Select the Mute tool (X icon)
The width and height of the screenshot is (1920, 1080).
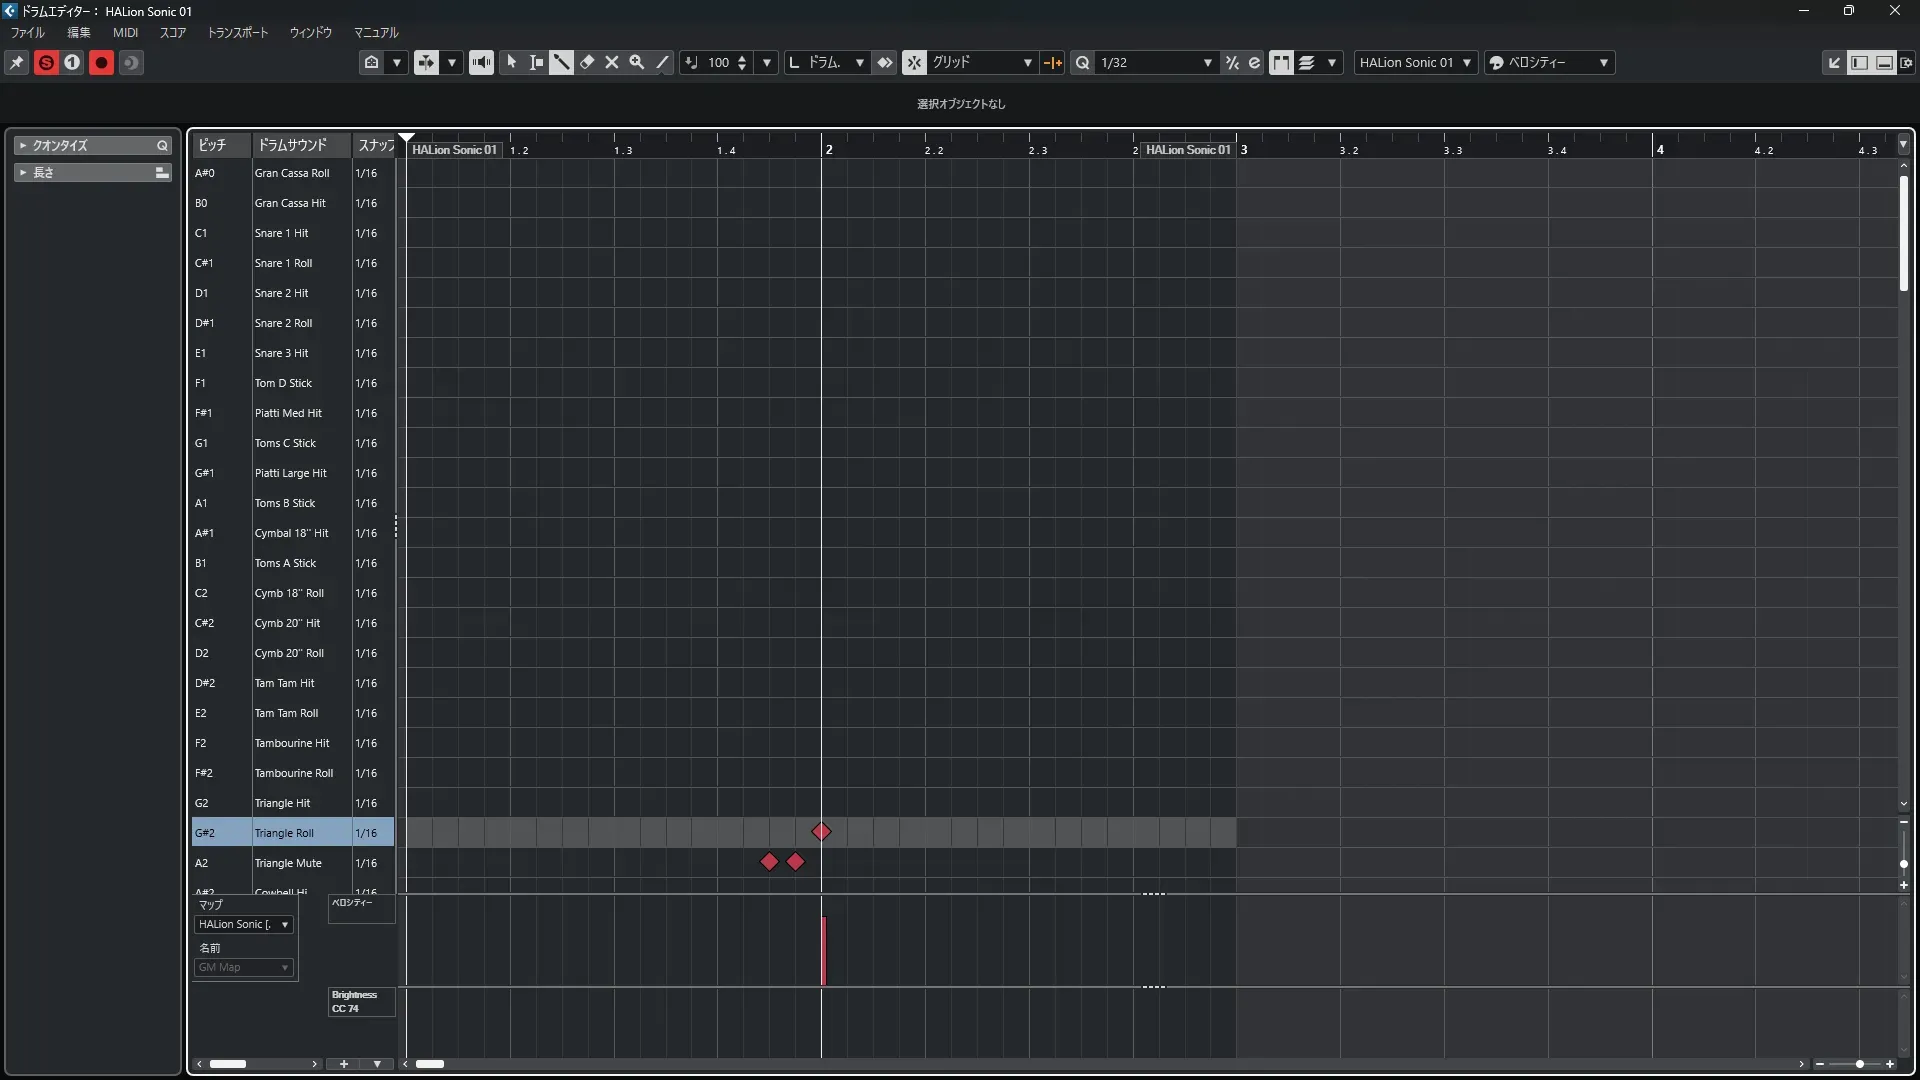pyautogui.click(x=612, y=62)
